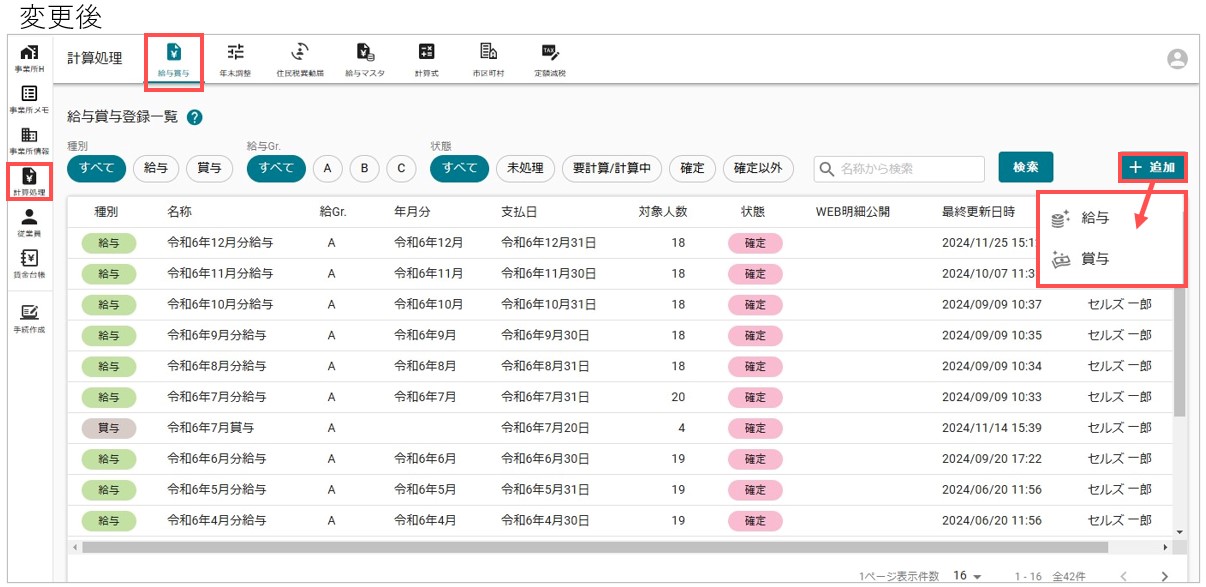Click the horizontal scrollbar left arrow
This screenshot has height=587, width=1206.
pyautogui.click(x=76, y=548)
